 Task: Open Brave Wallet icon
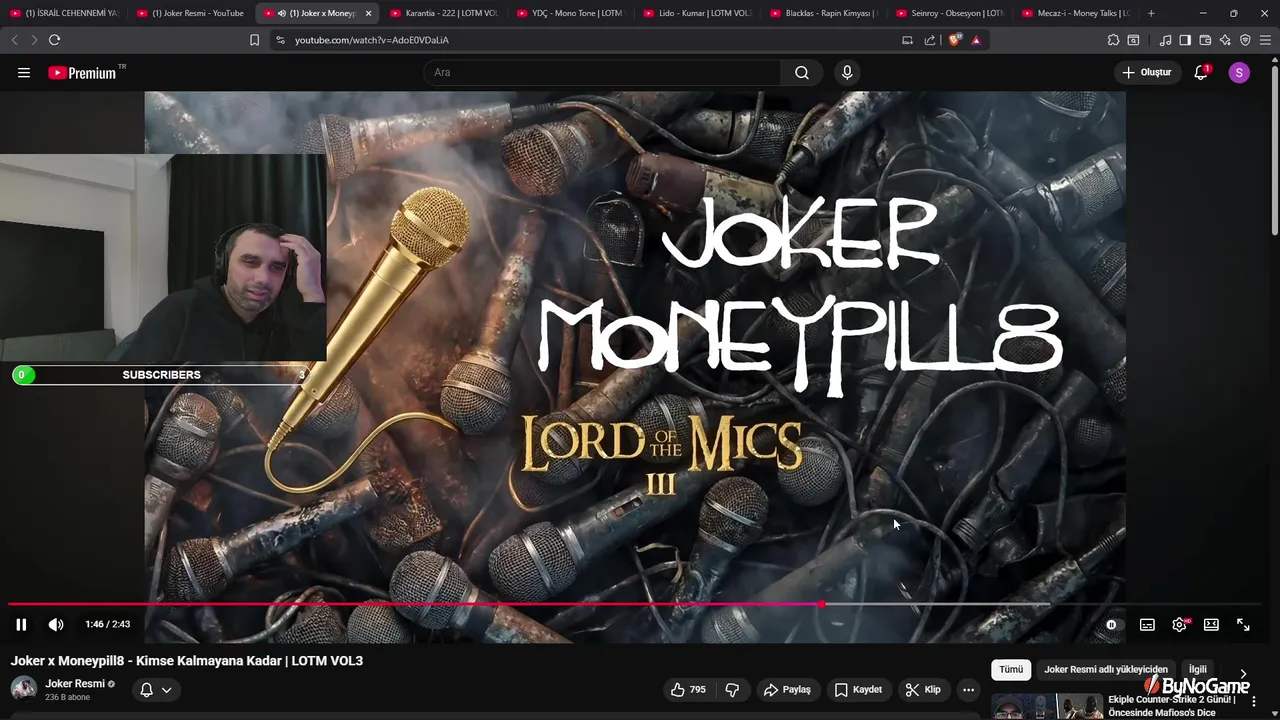pyautogui.click(x=1205, y=40)
